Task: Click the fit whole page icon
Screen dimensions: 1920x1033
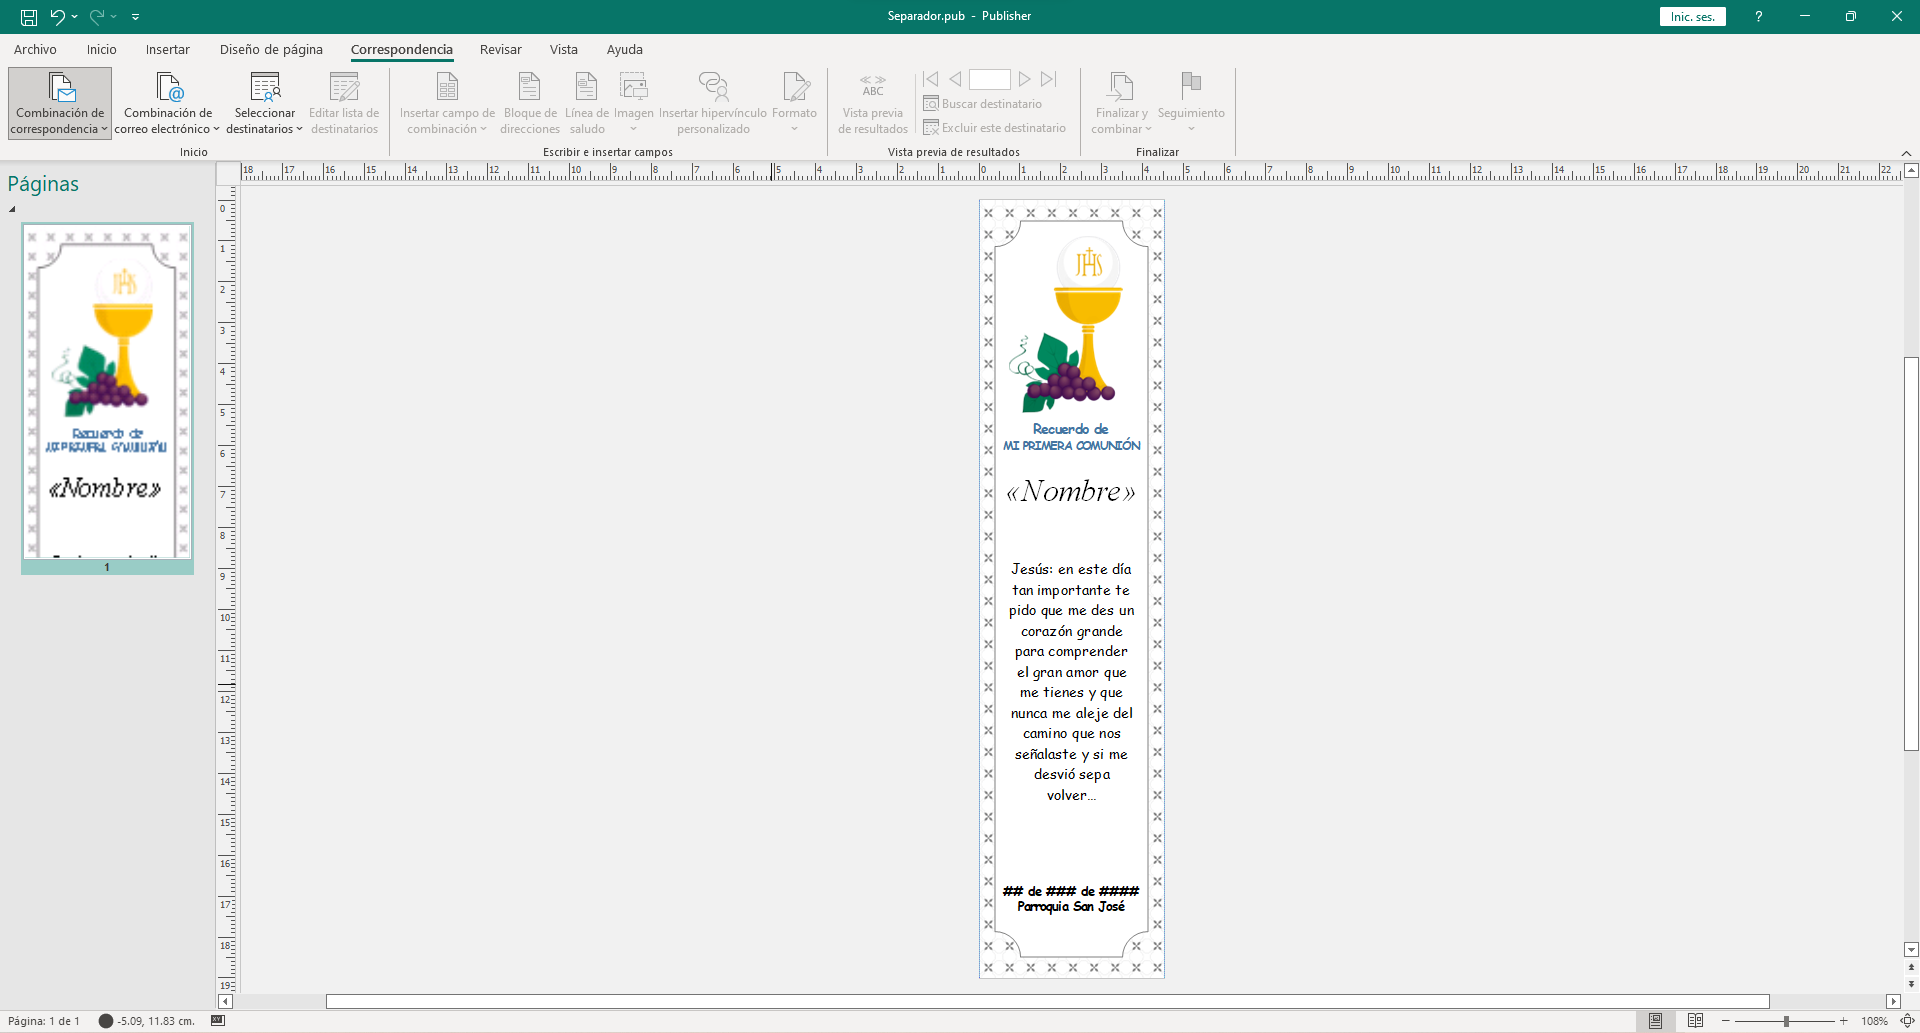Action: (1907, 1021)
